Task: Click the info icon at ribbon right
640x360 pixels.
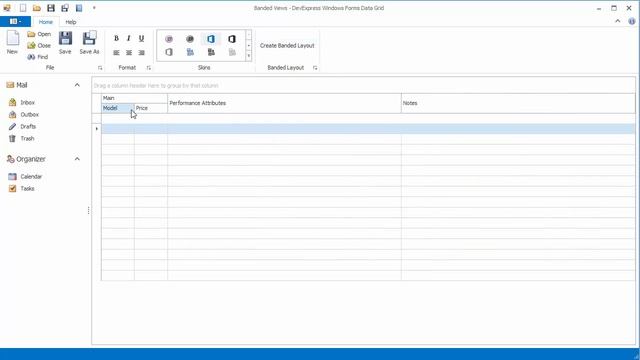Action: (x=632, y=21)
